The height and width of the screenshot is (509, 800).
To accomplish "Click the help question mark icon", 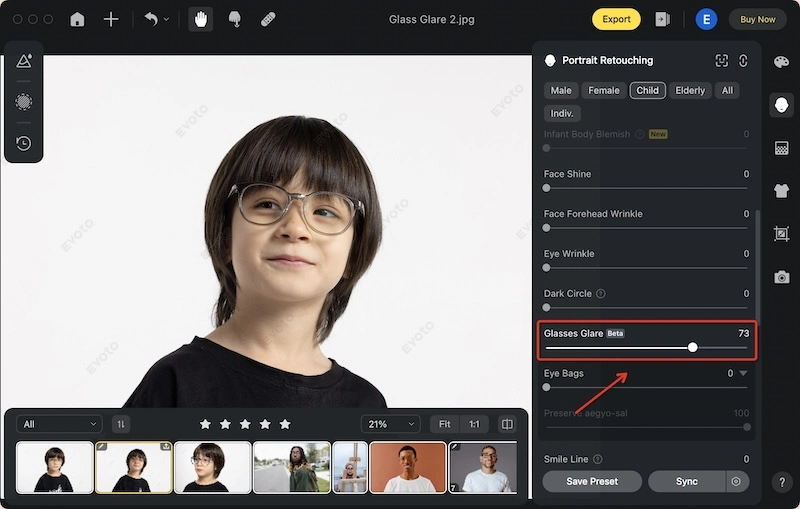I will pyautogui.click(x=782, y=482).
